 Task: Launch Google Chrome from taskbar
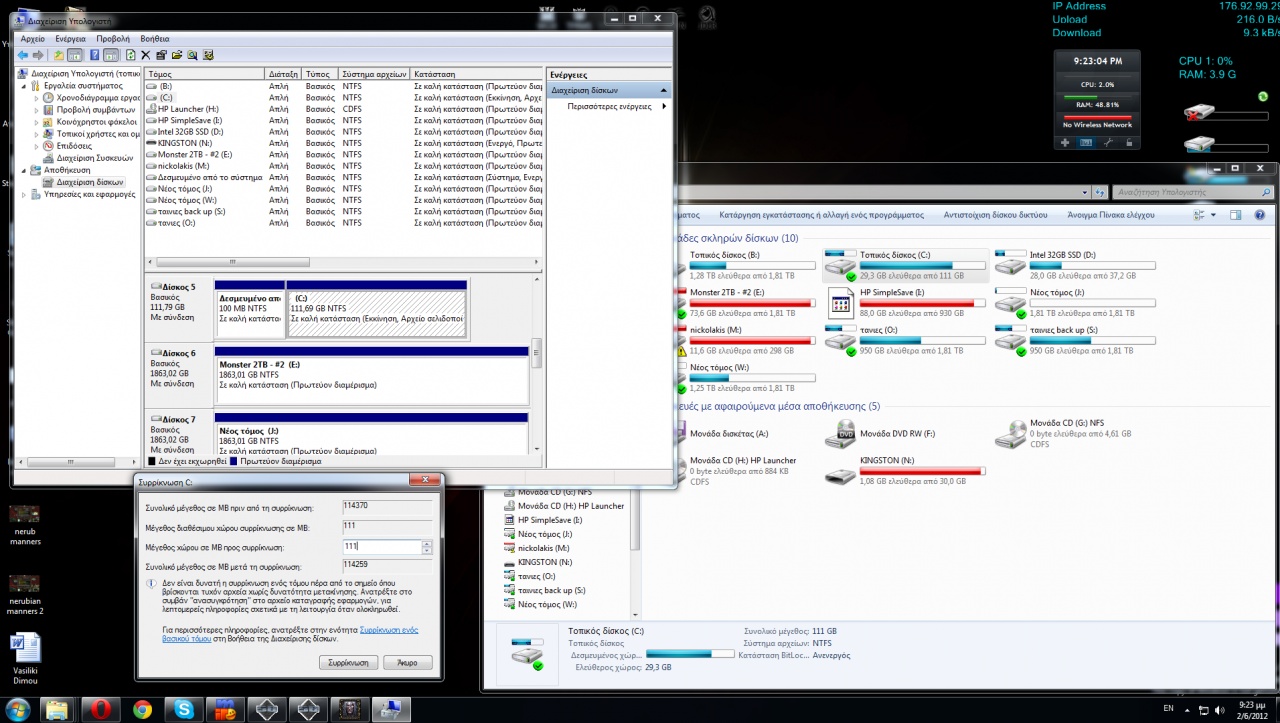coord(142,709)
